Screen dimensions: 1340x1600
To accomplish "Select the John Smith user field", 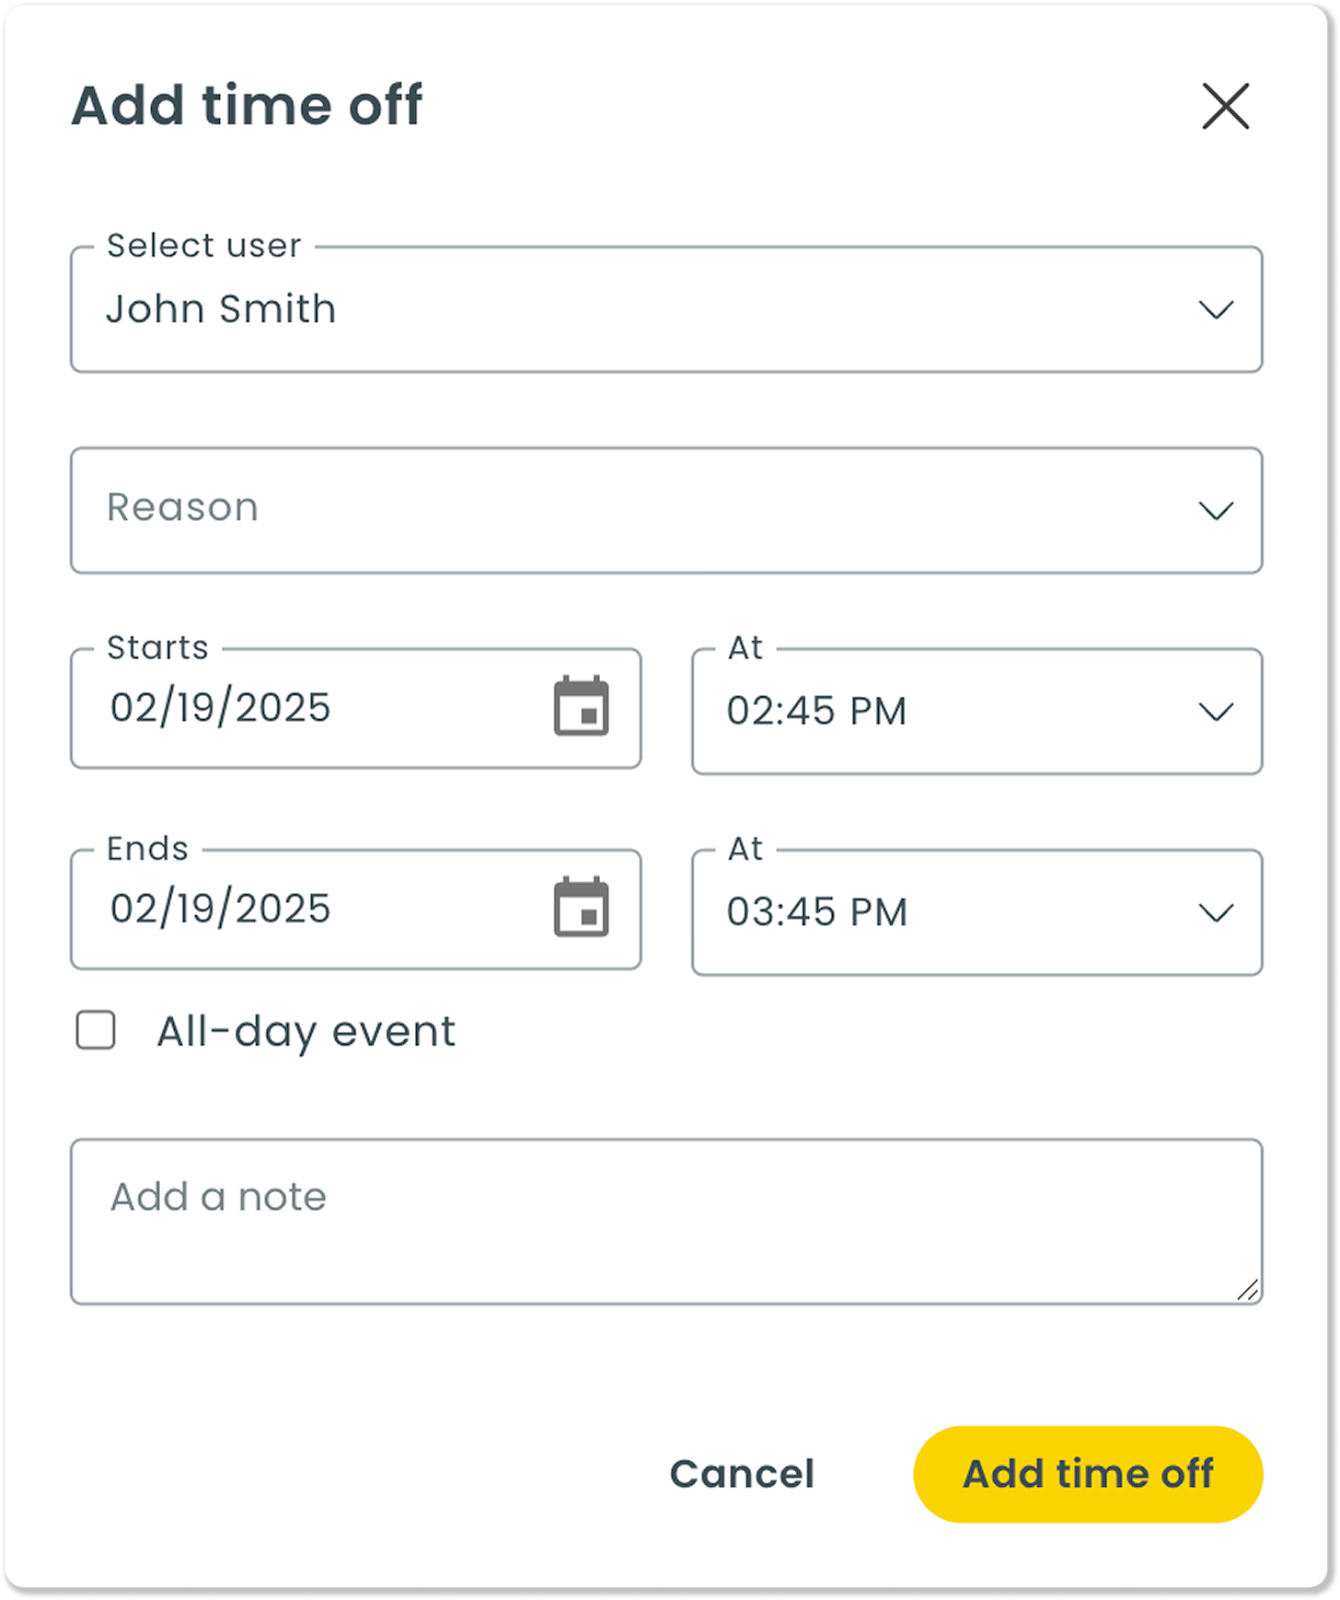I will (x=666, y=310).
